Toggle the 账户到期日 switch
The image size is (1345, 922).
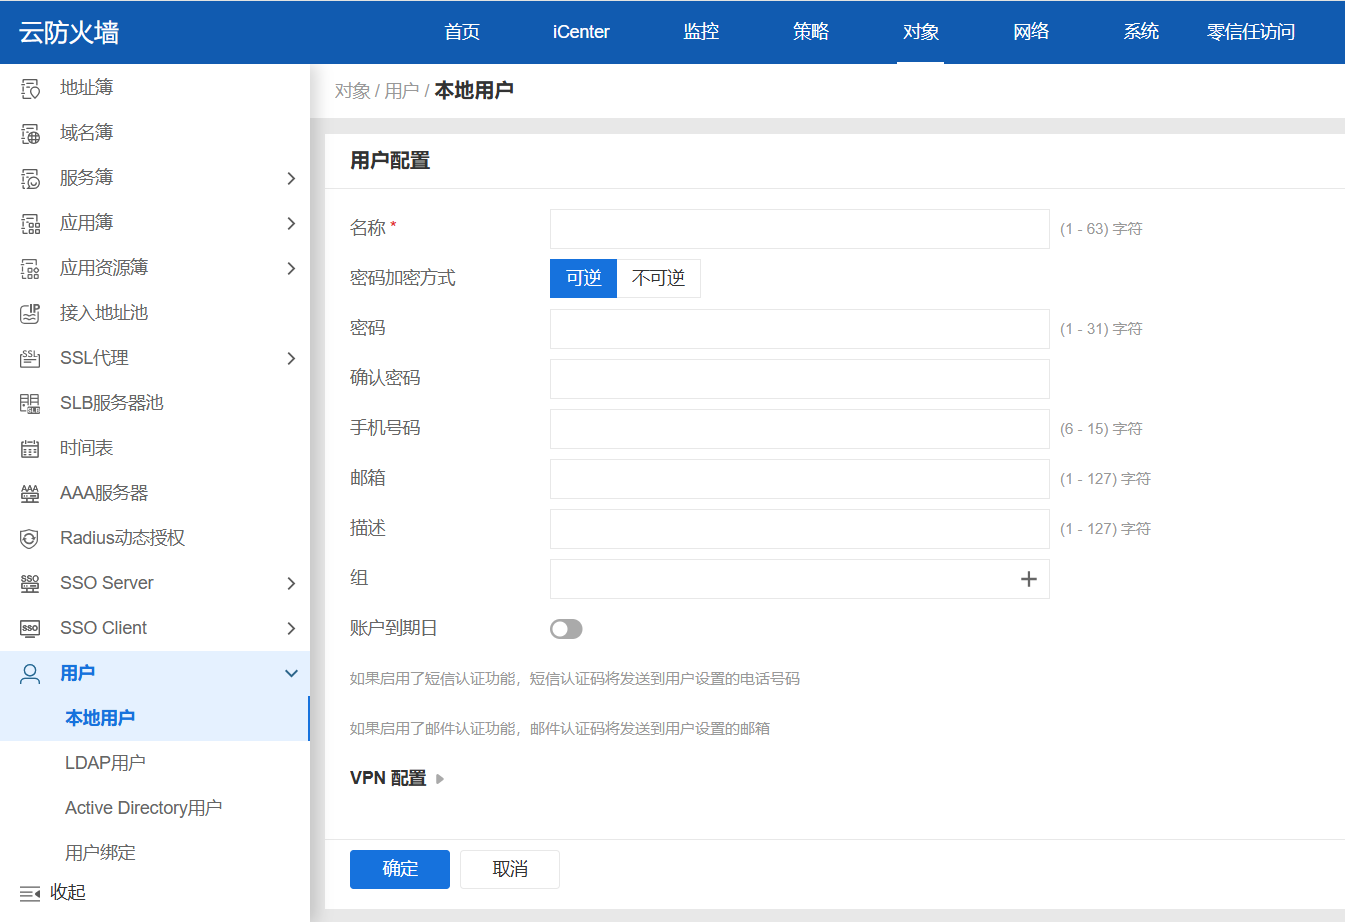[566, 629]
